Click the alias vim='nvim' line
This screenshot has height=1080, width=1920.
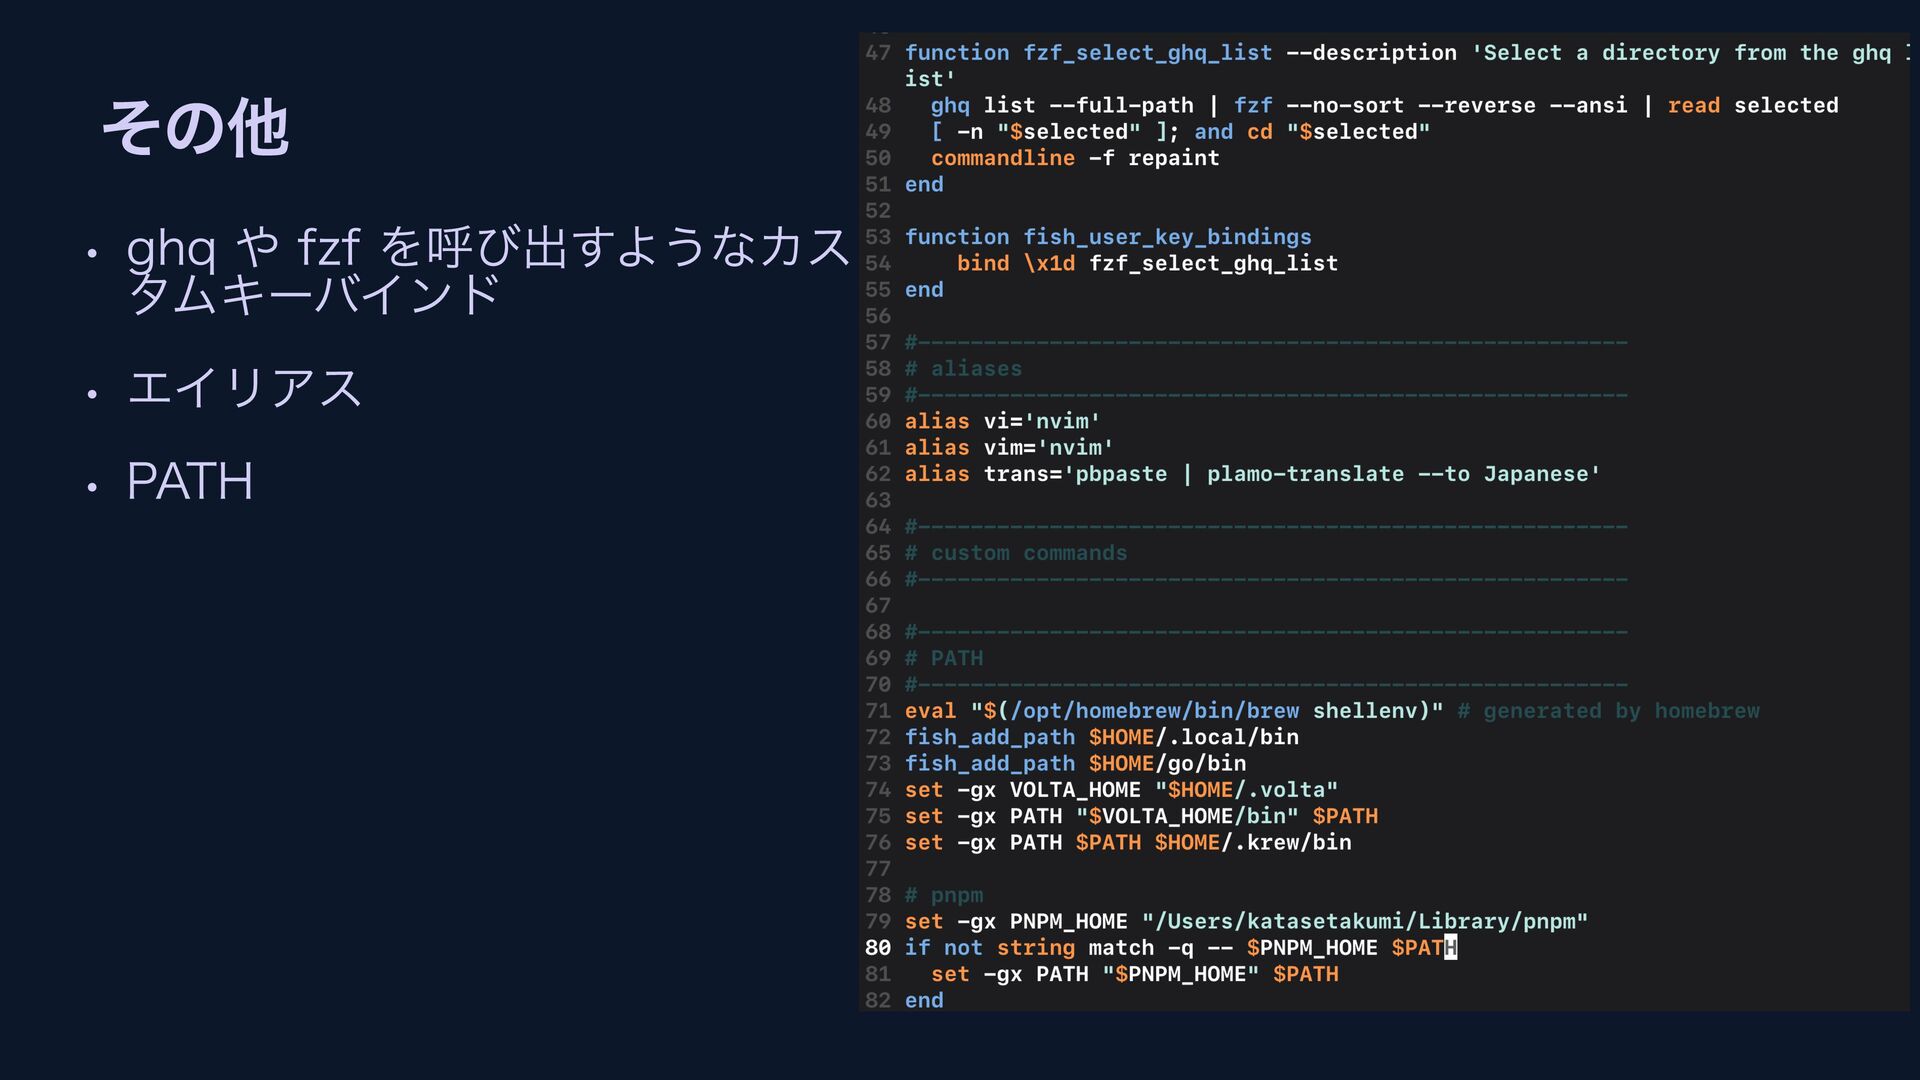[x=1008, y=448]
